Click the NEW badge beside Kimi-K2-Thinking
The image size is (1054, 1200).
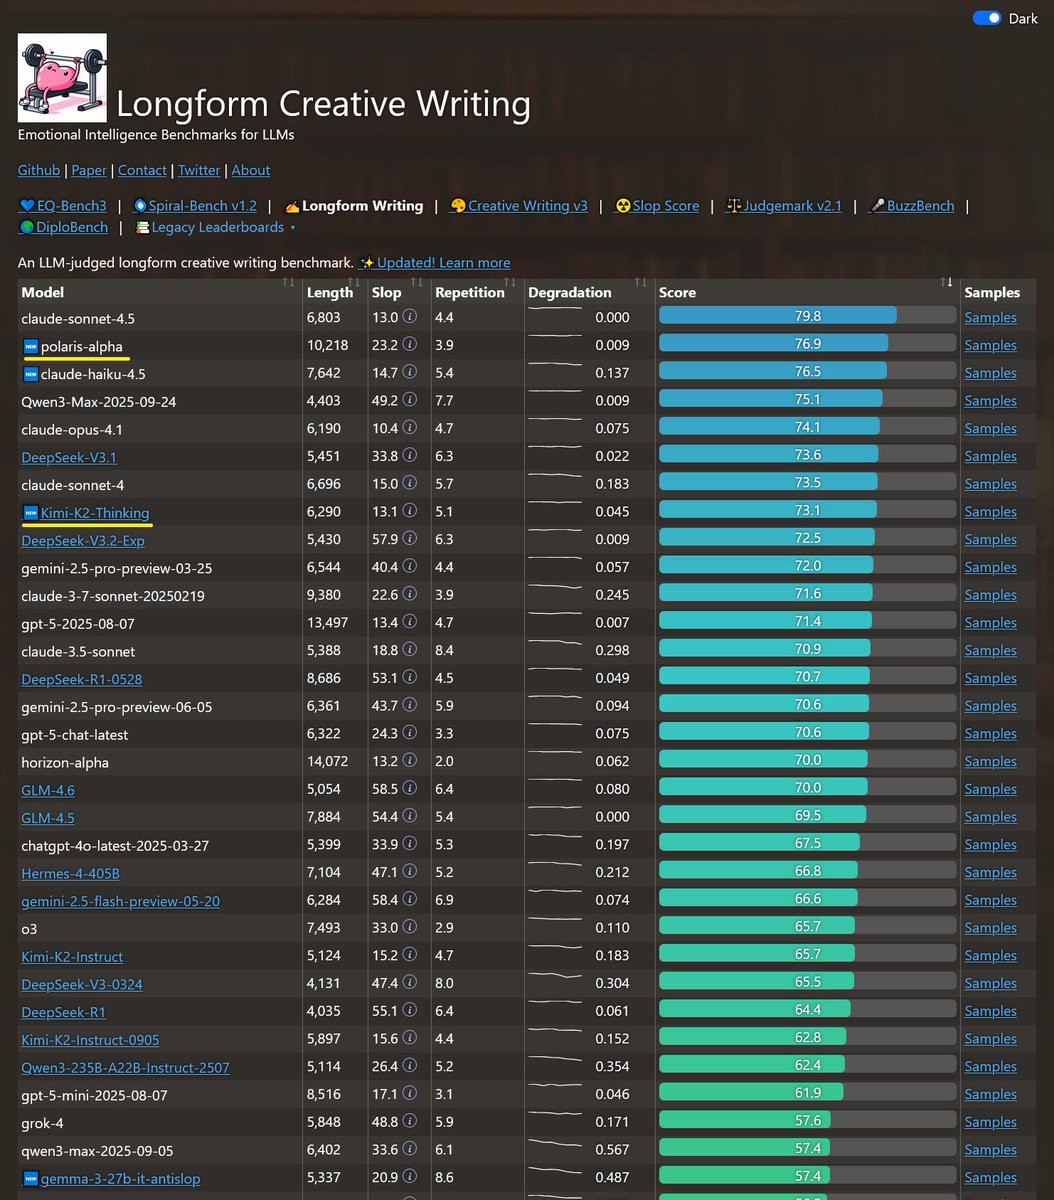coord(30,513)
